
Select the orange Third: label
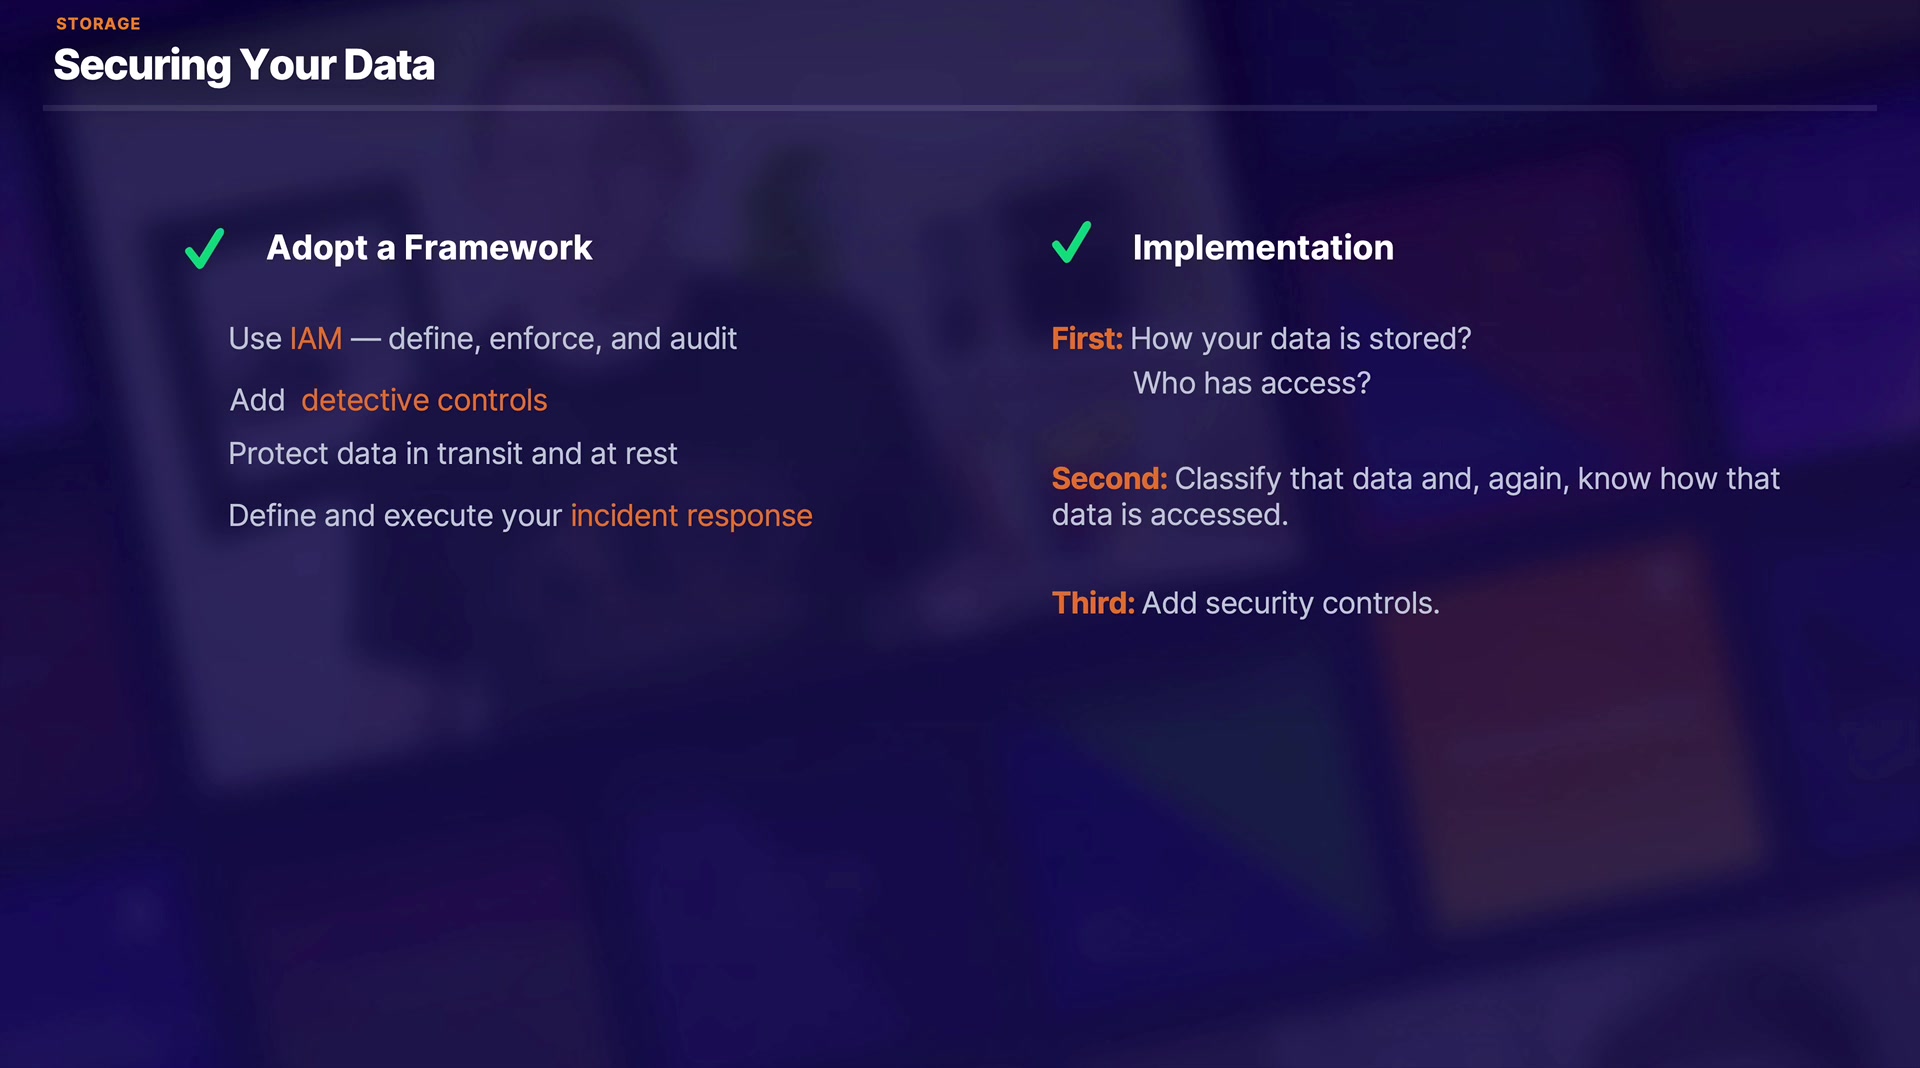1093,603
